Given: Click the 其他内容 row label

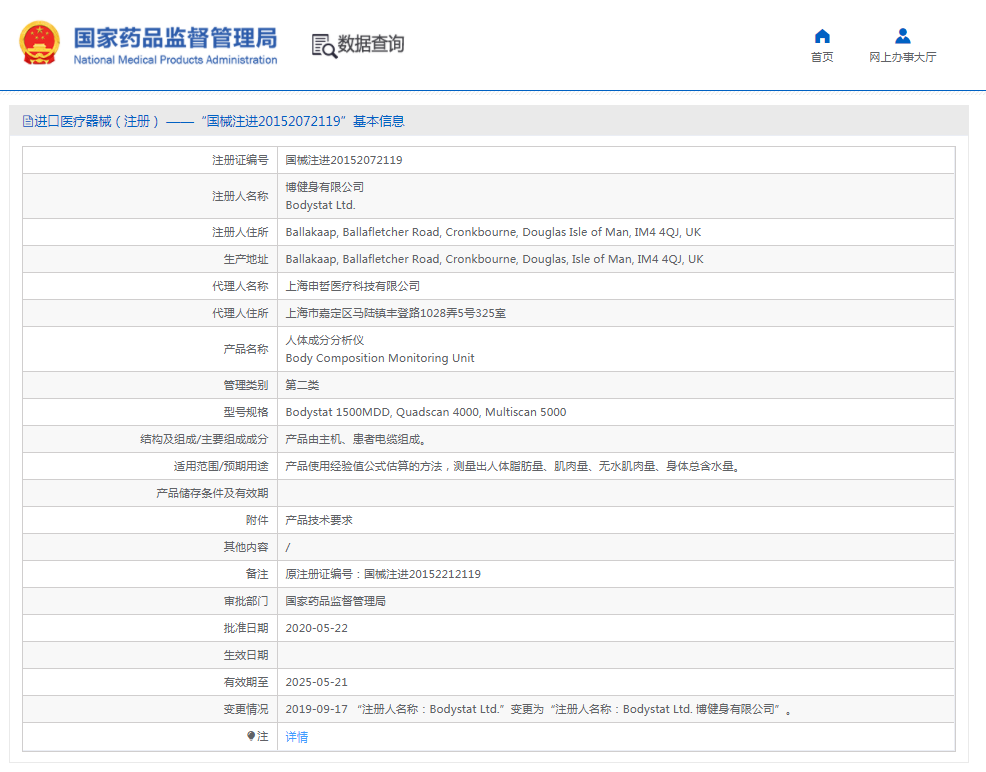Looking at the screenshot, I should tap(246, 547).
